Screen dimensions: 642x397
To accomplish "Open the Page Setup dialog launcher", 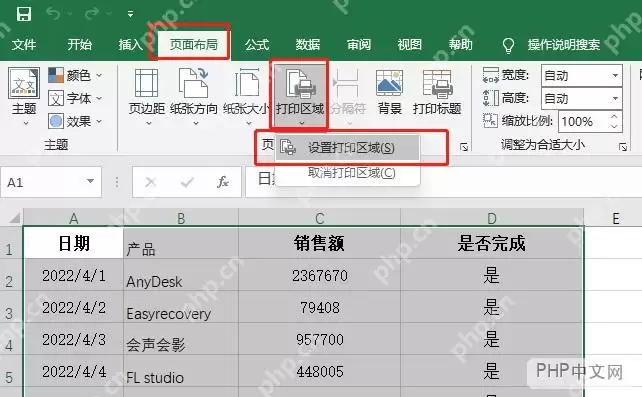I will (x=464, y=147).
